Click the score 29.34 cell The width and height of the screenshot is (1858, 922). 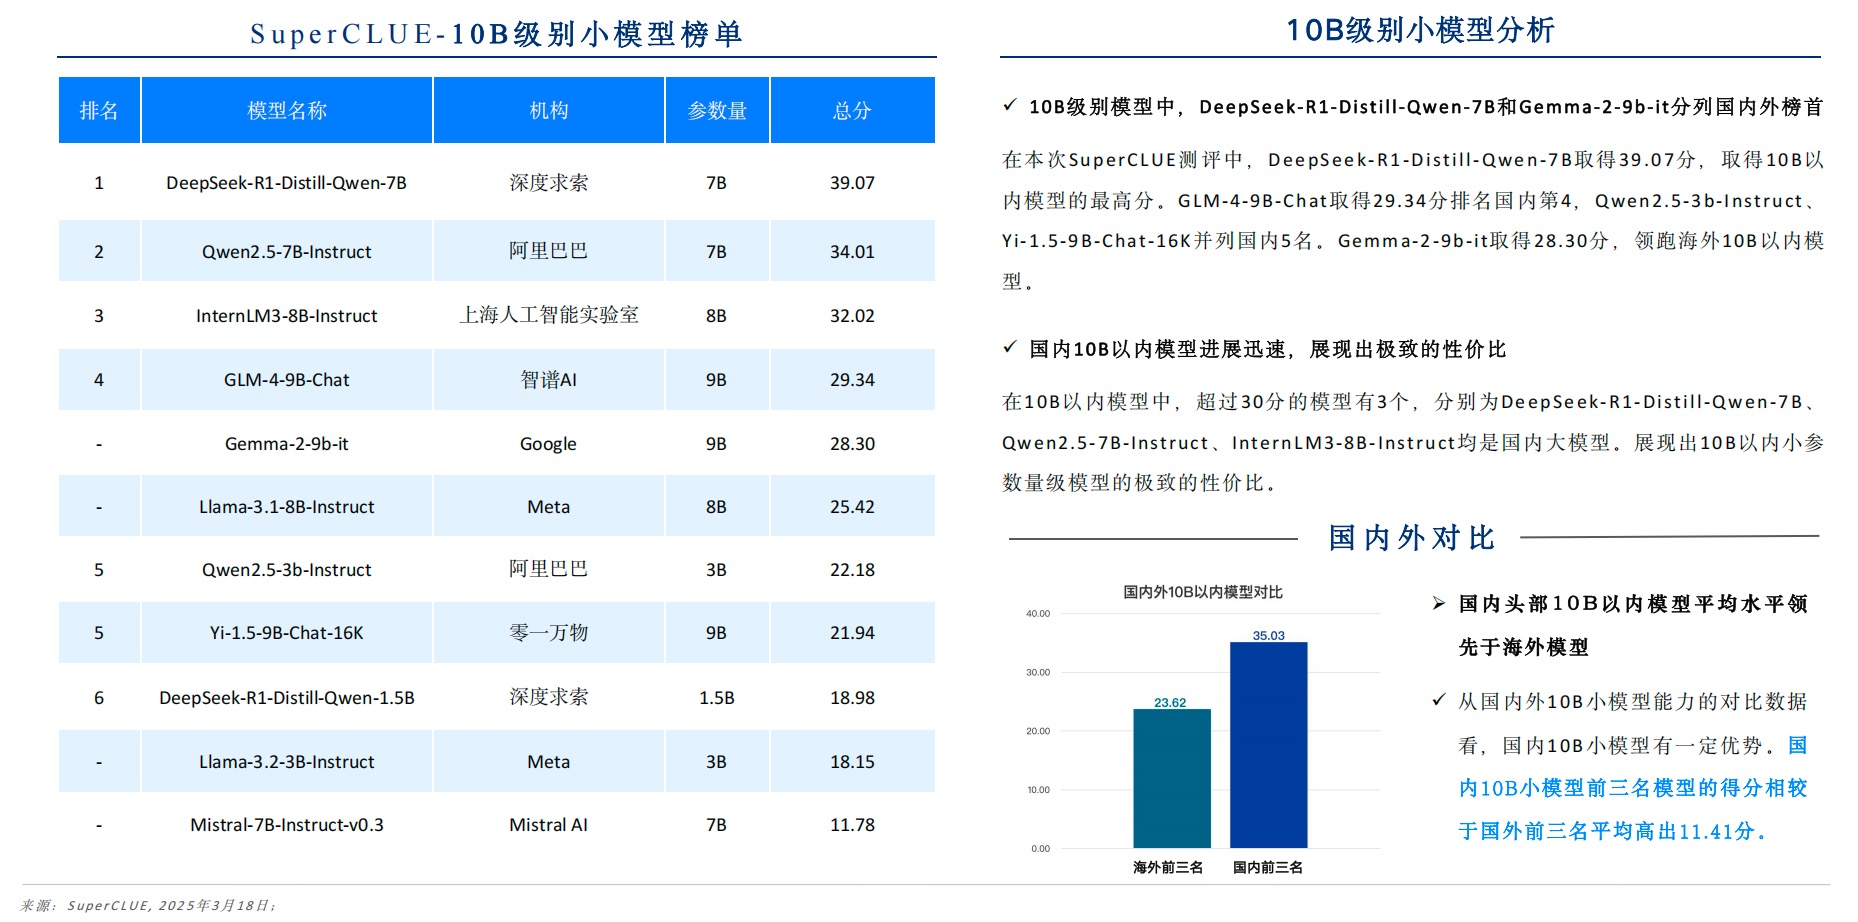(852, 380)
